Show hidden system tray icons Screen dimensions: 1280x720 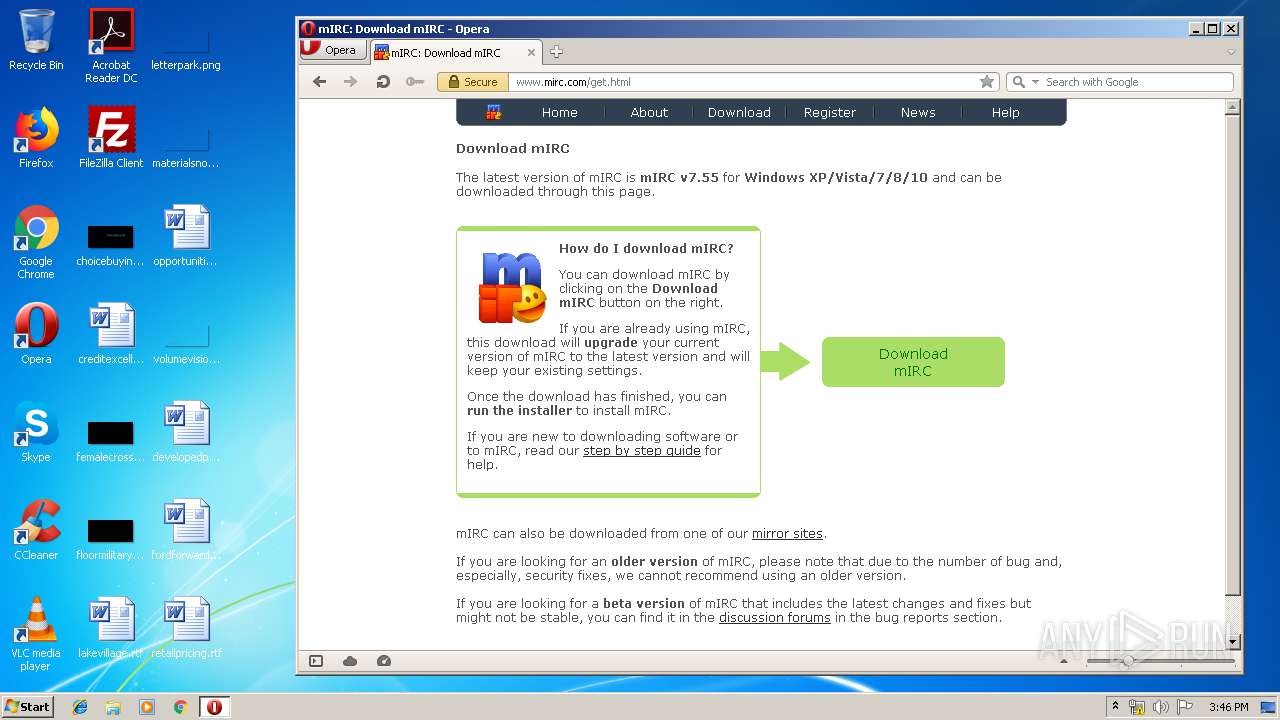pyautogui.click(x=1115, y=707)
